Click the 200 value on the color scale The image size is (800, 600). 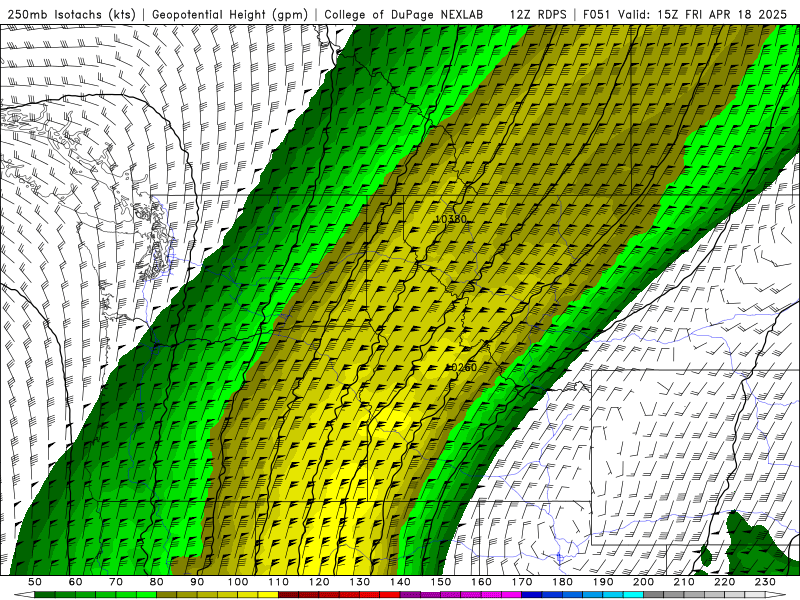[x=643, y=582]
